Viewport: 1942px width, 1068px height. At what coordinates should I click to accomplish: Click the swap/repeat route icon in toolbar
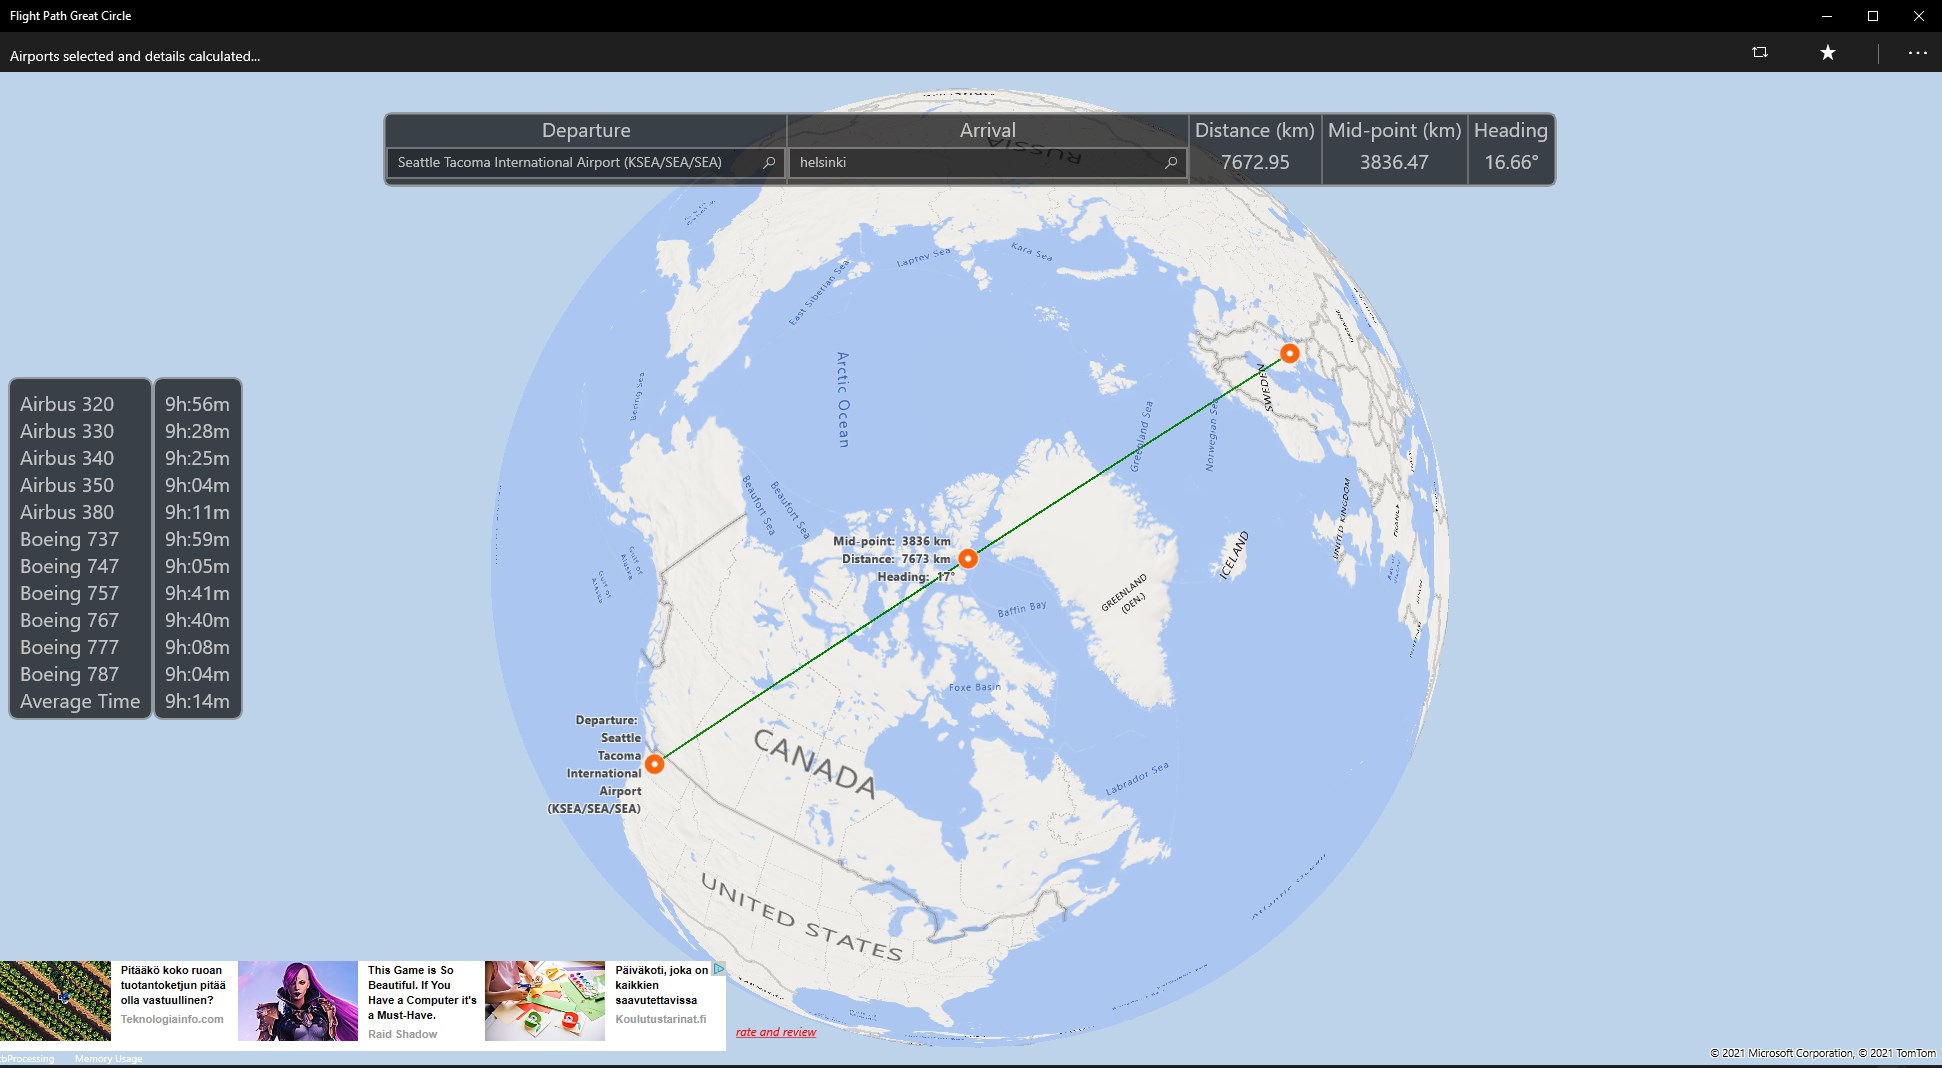(1760, 52)
